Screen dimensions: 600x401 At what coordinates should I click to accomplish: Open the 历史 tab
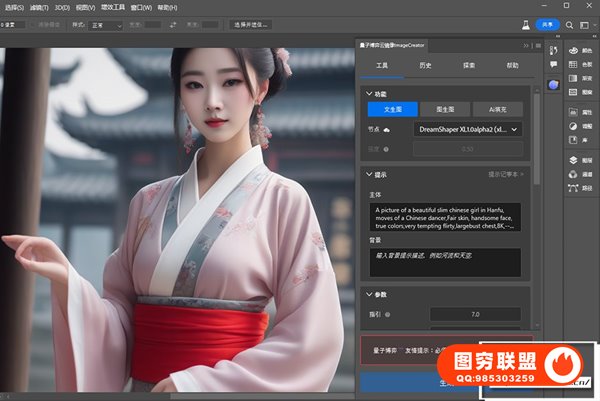[x=425, y=64]
